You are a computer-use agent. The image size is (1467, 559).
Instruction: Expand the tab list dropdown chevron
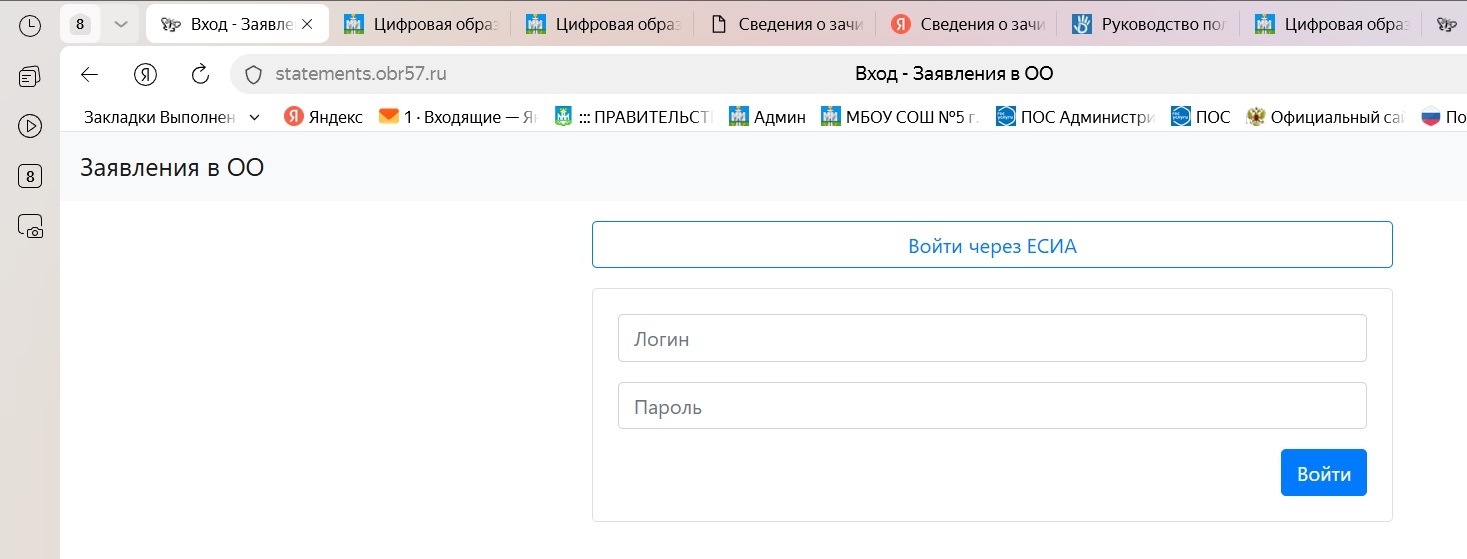(121, 25)
